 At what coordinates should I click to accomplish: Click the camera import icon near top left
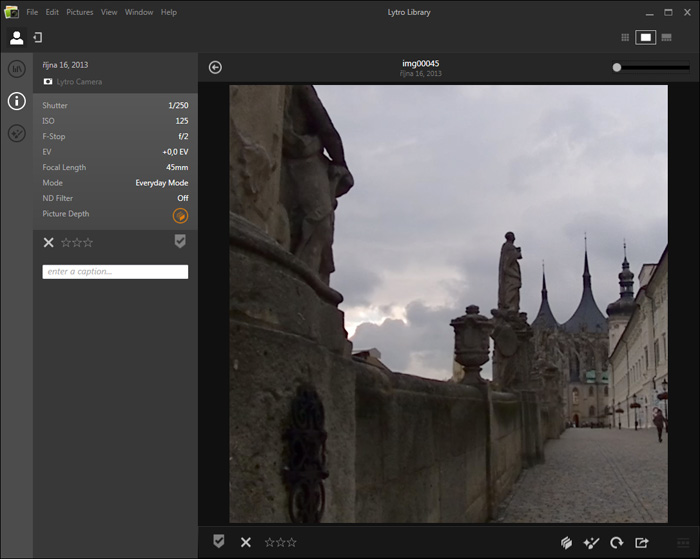click(37, 37)
